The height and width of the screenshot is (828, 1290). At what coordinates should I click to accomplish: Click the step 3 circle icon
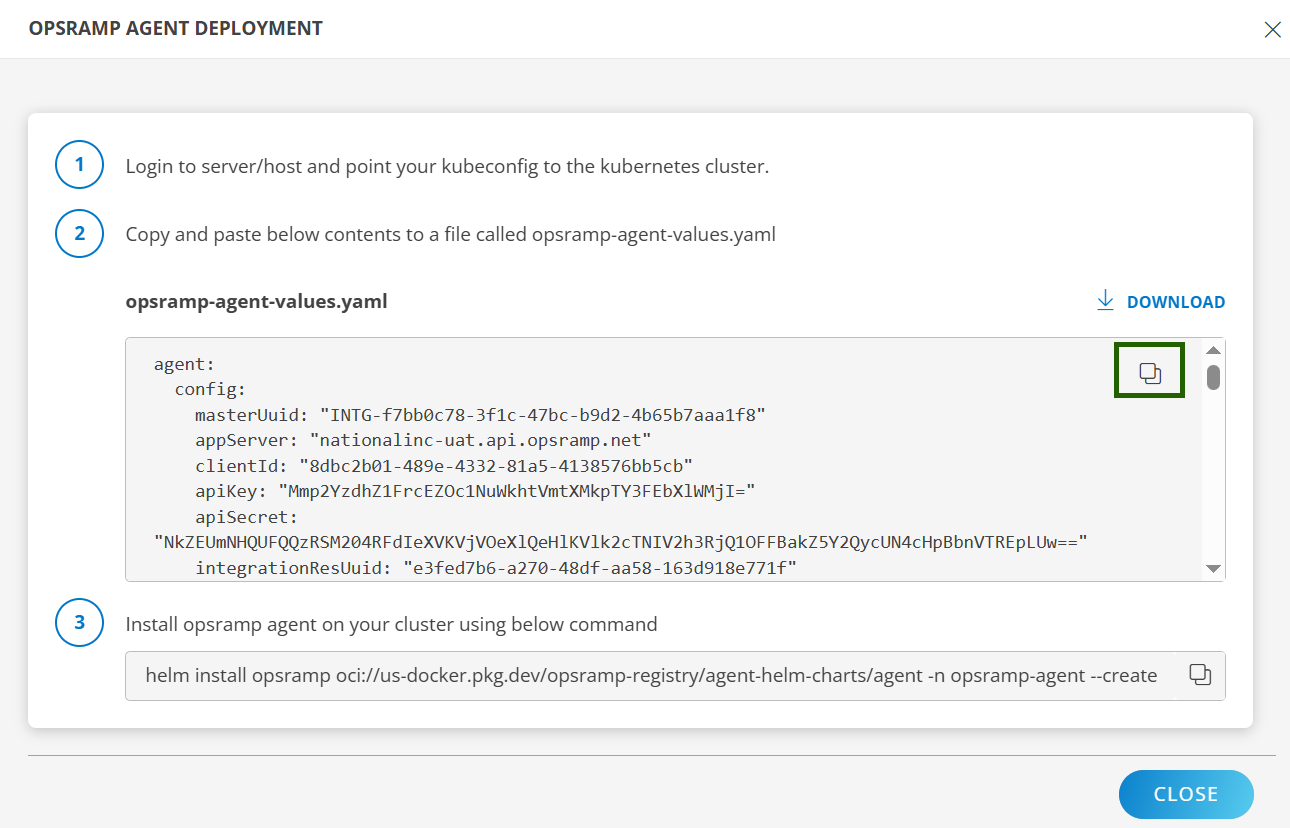click(80, 623)
